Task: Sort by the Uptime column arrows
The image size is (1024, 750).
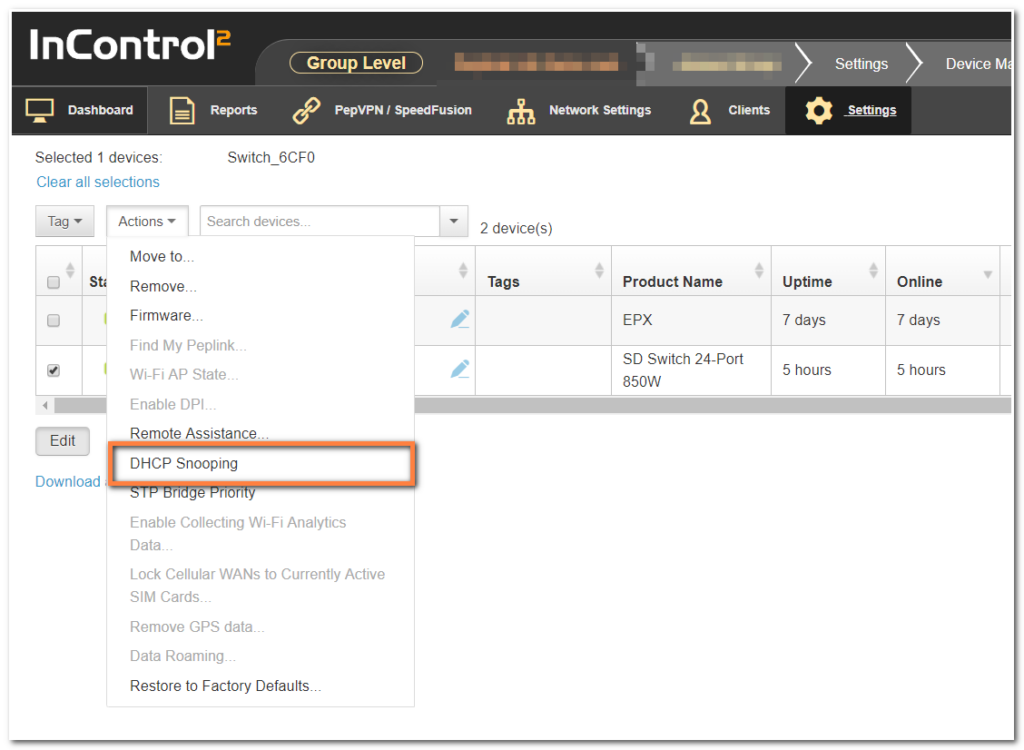Action: pyautogui.click(x=873, y=270)
